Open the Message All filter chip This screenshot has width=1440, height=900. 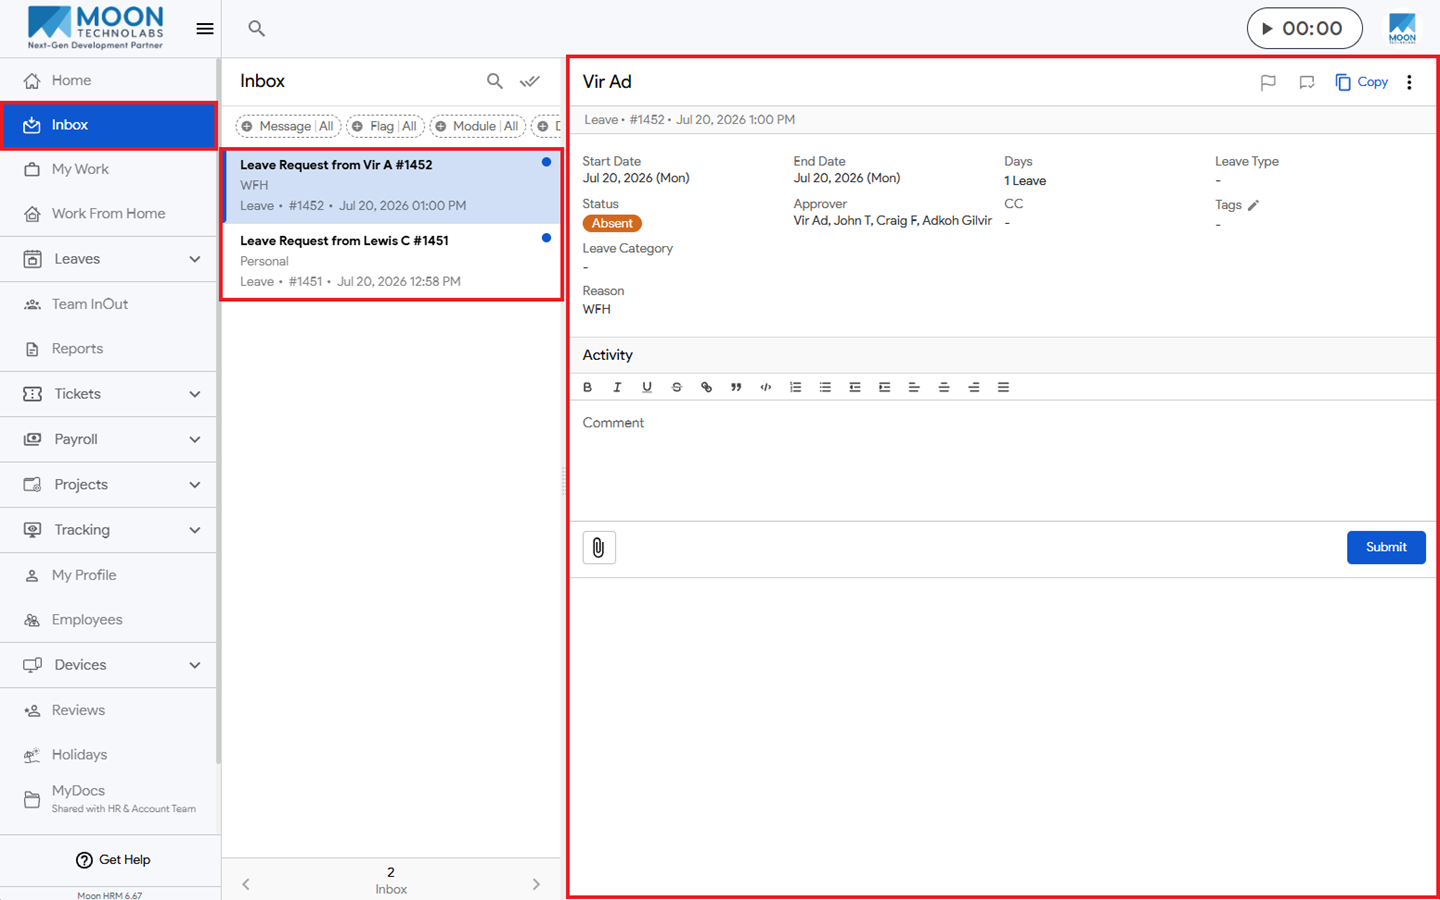pos(288,126)
